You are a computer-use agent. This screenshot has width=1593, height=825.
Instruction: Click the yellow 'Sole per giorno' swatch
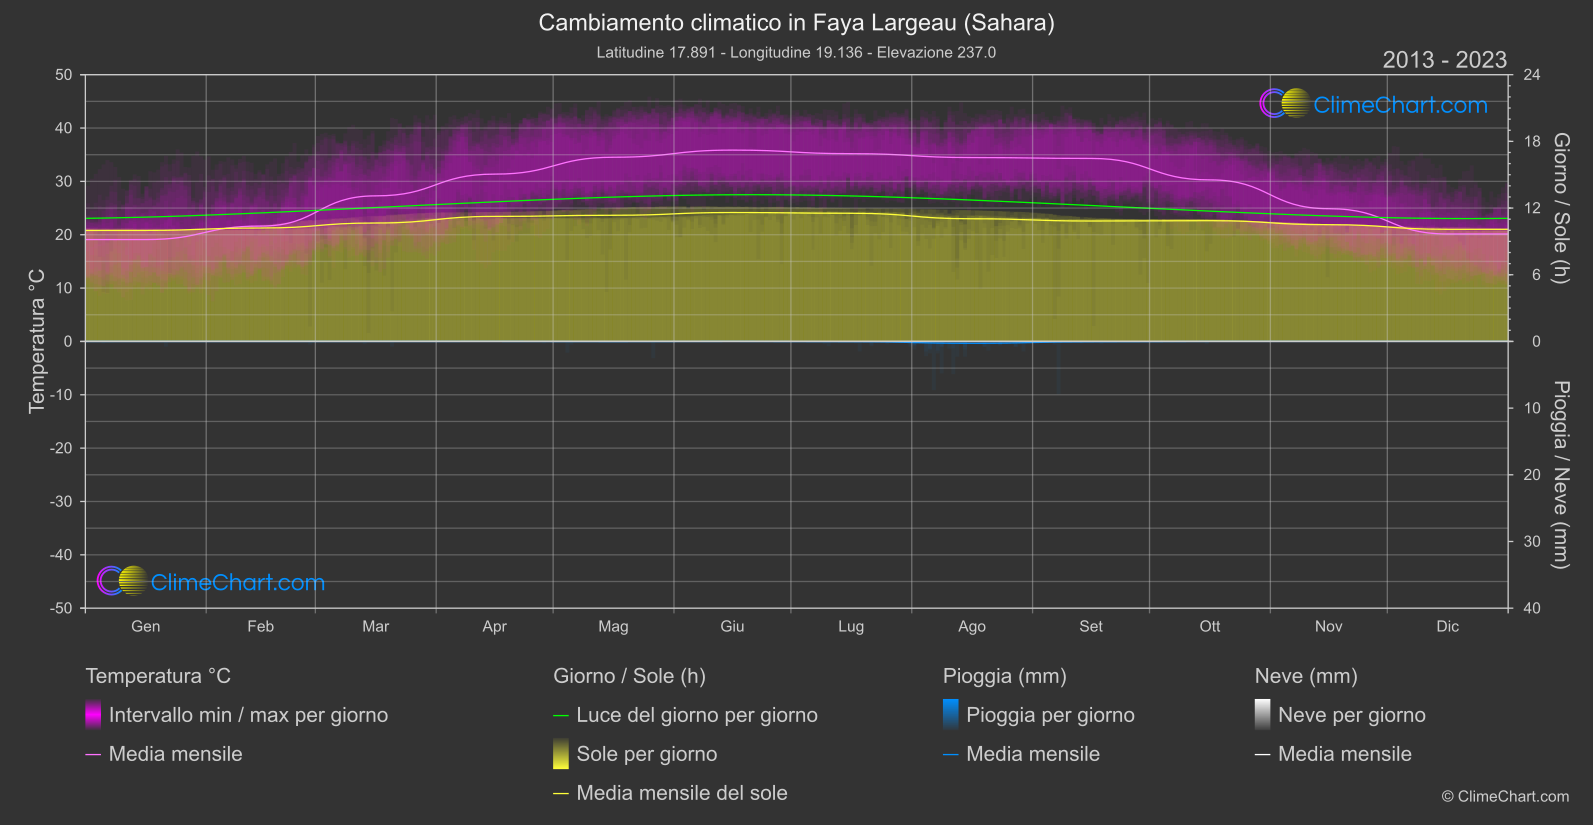561,754
